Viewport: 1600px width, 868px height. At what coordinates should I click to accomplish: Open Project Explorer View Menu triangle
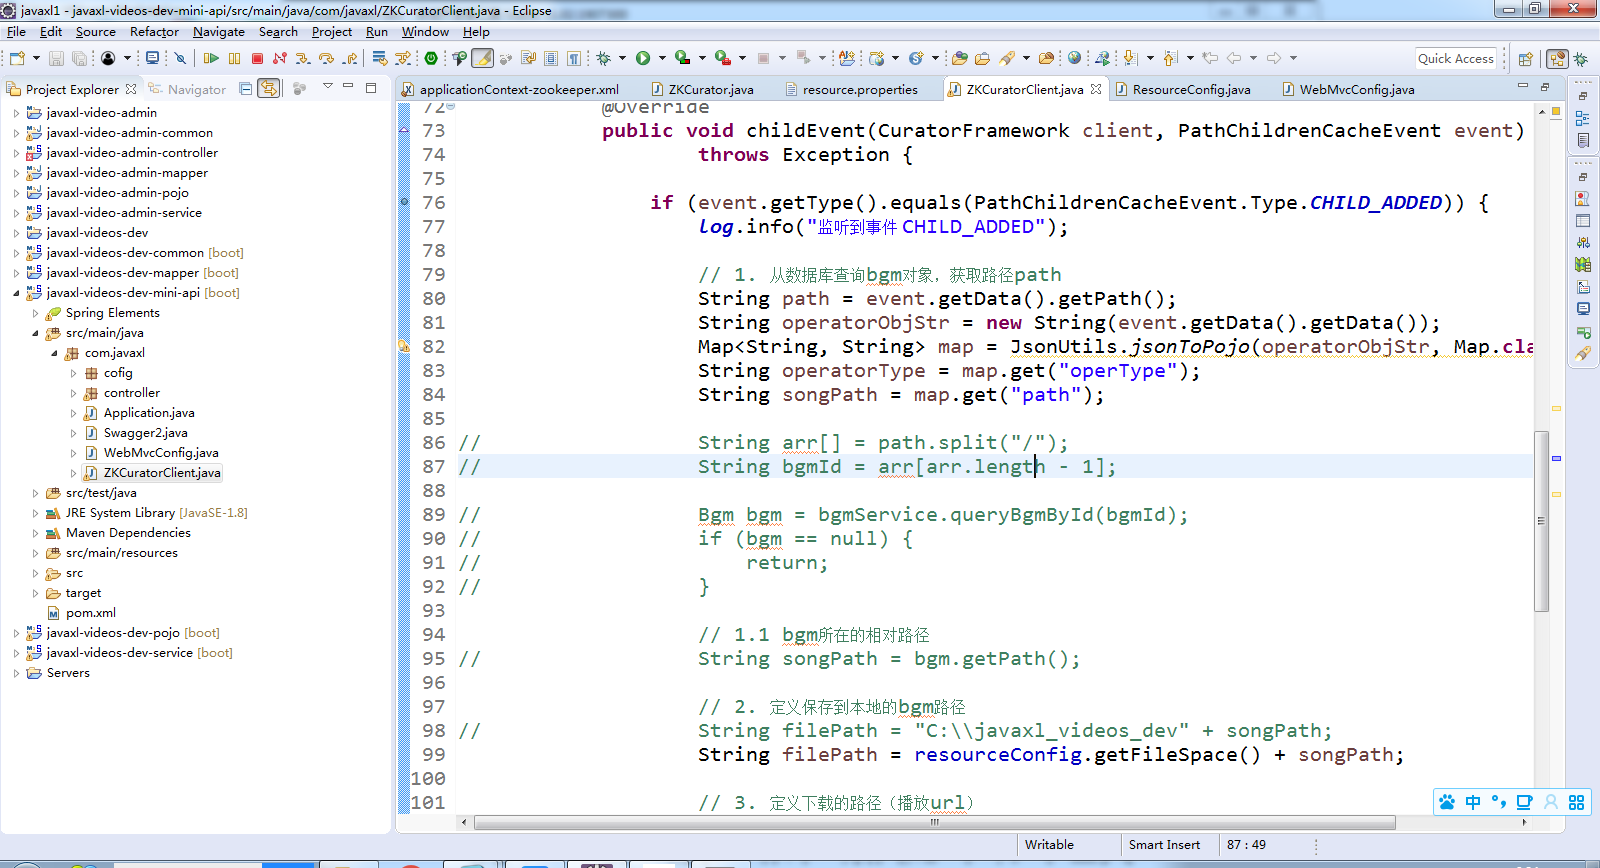[x=328, y=87]
